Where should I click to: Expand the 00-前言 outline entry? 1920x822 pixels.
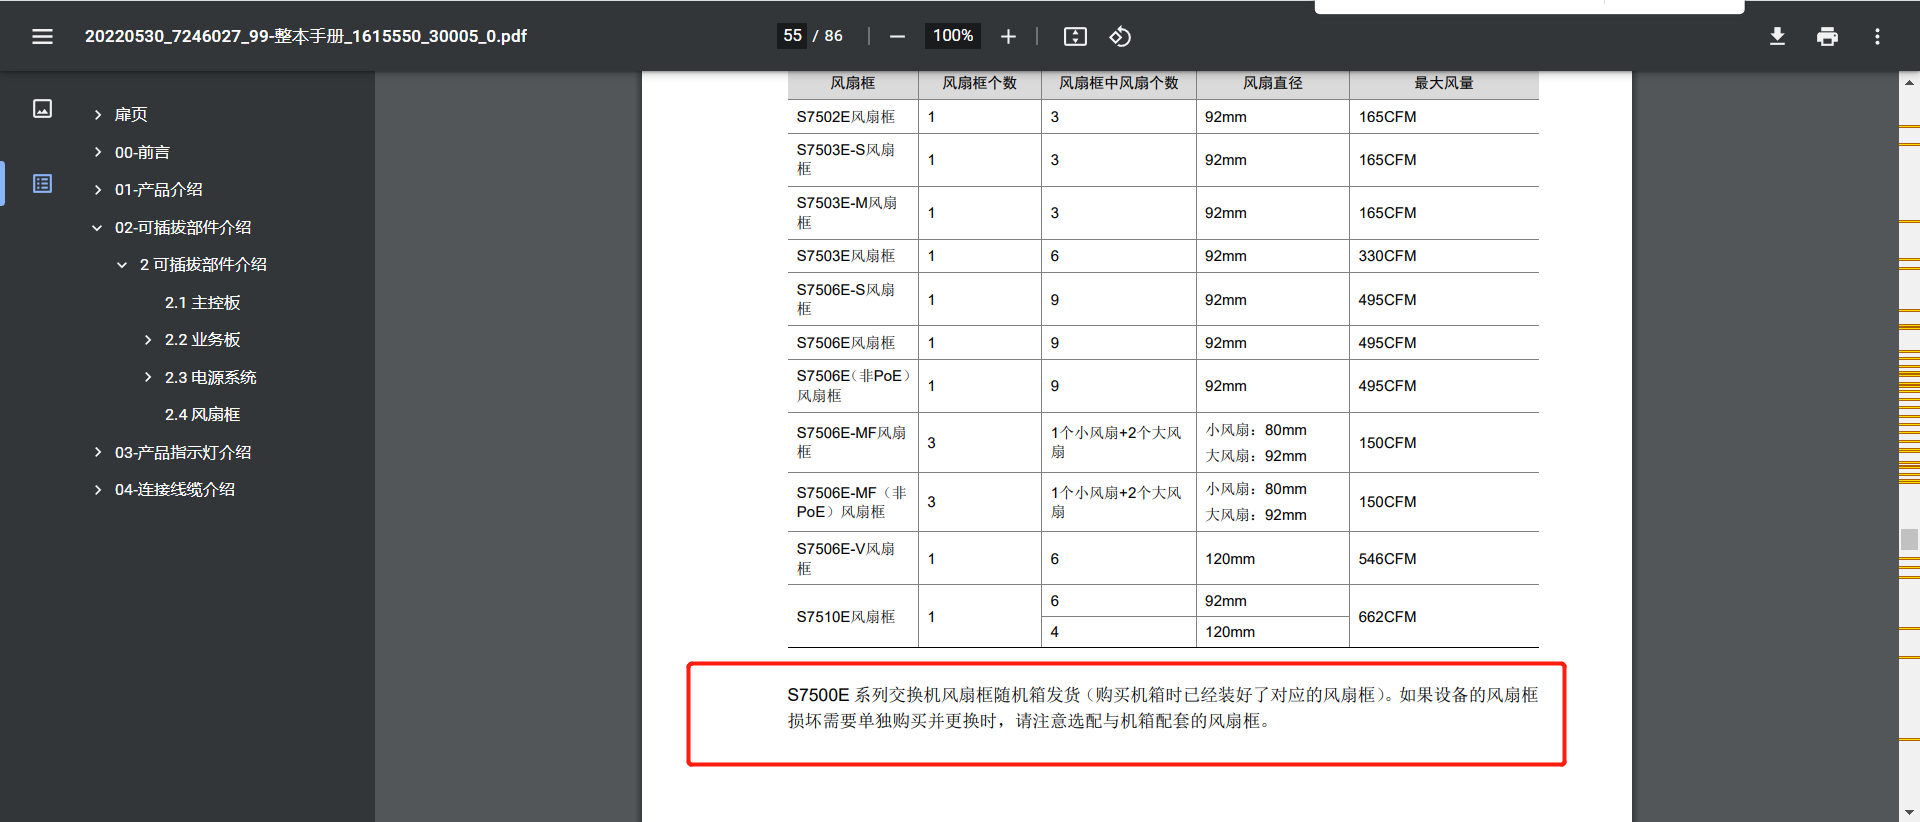point(97,152)
